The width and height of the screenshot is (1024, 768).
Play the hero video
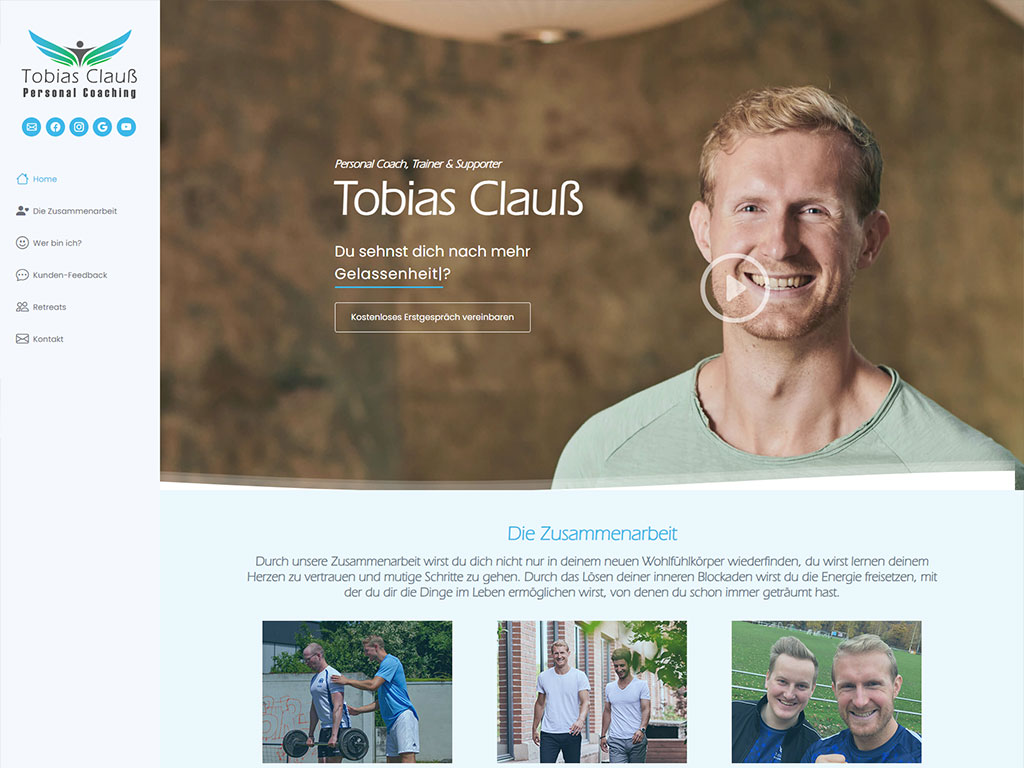(x=735, y=288)
